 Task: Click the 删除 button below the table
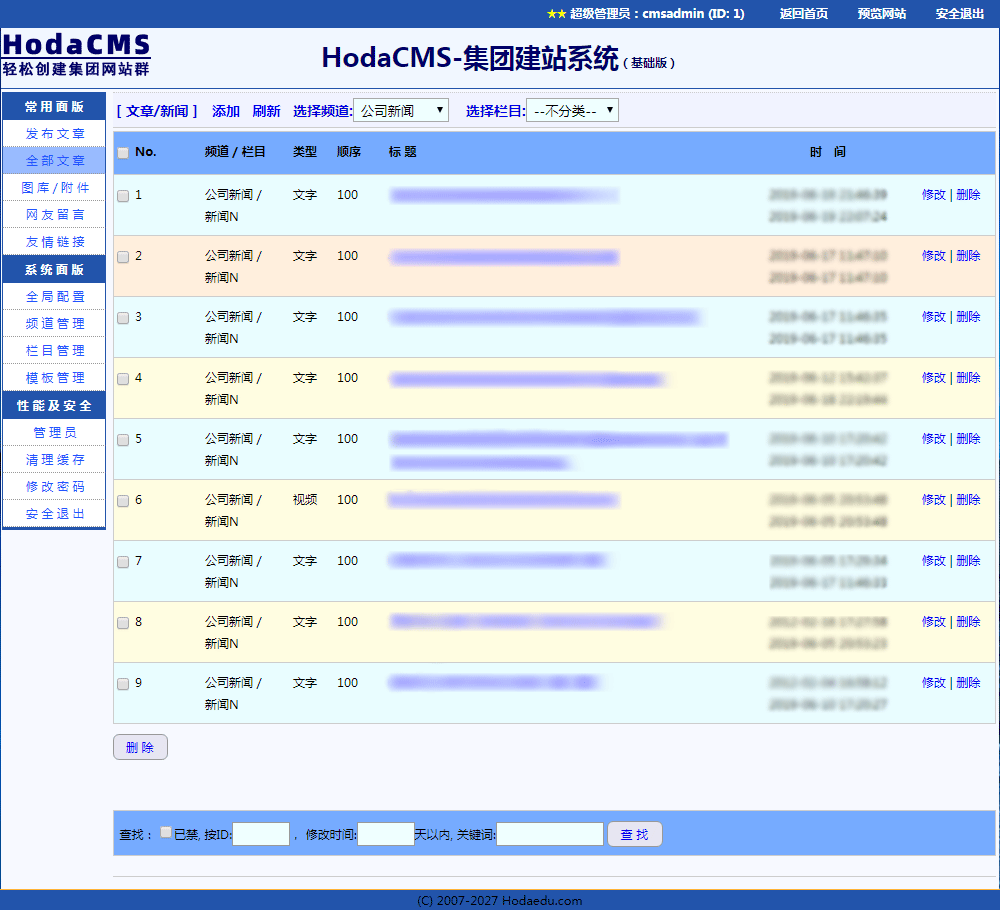[140, 747]
